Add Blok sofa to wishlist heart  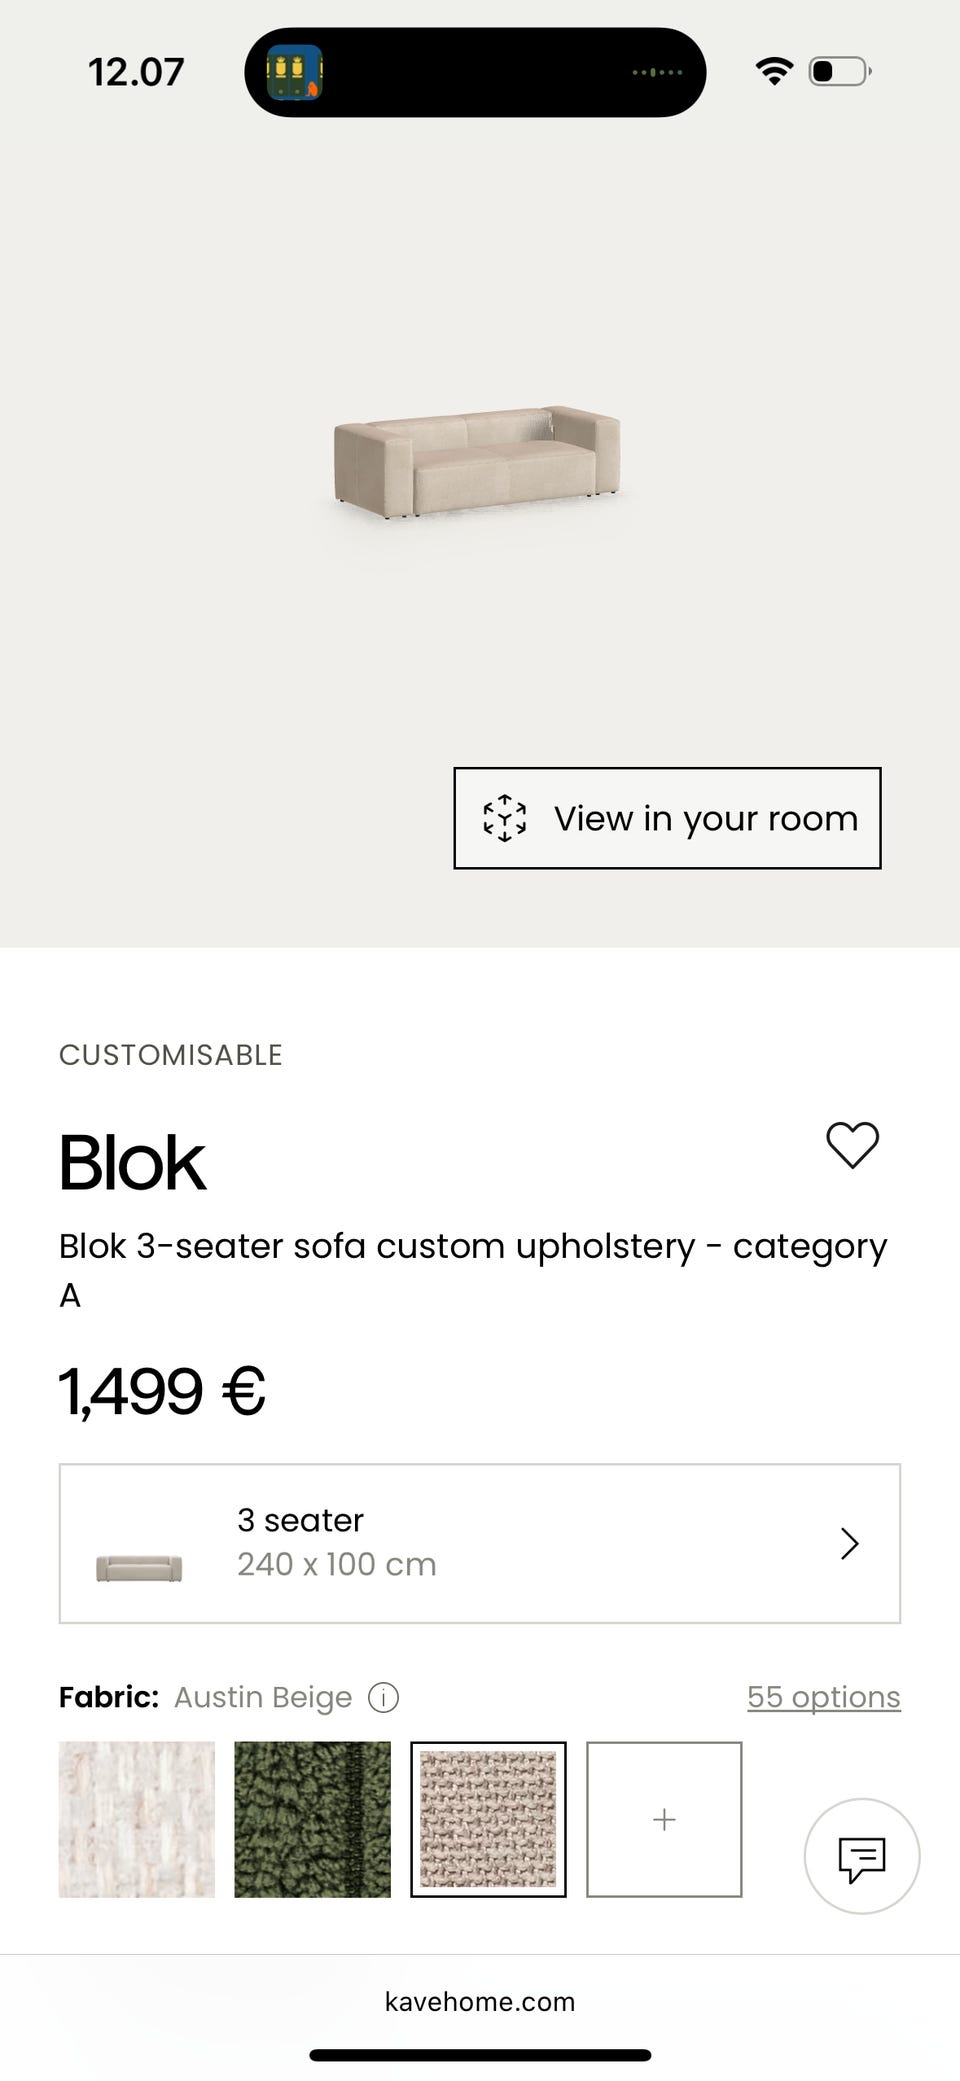(x=852, y=1145)
